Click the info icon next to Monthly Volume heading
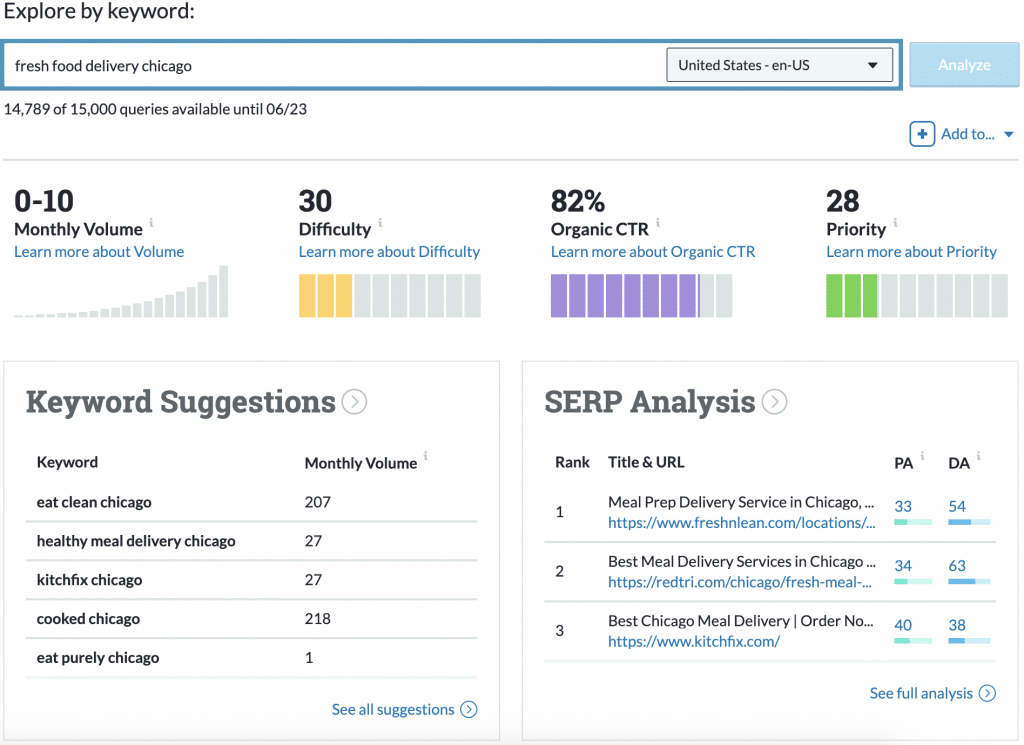This screenshot has width=1024, height=745. tap(151, 223)
